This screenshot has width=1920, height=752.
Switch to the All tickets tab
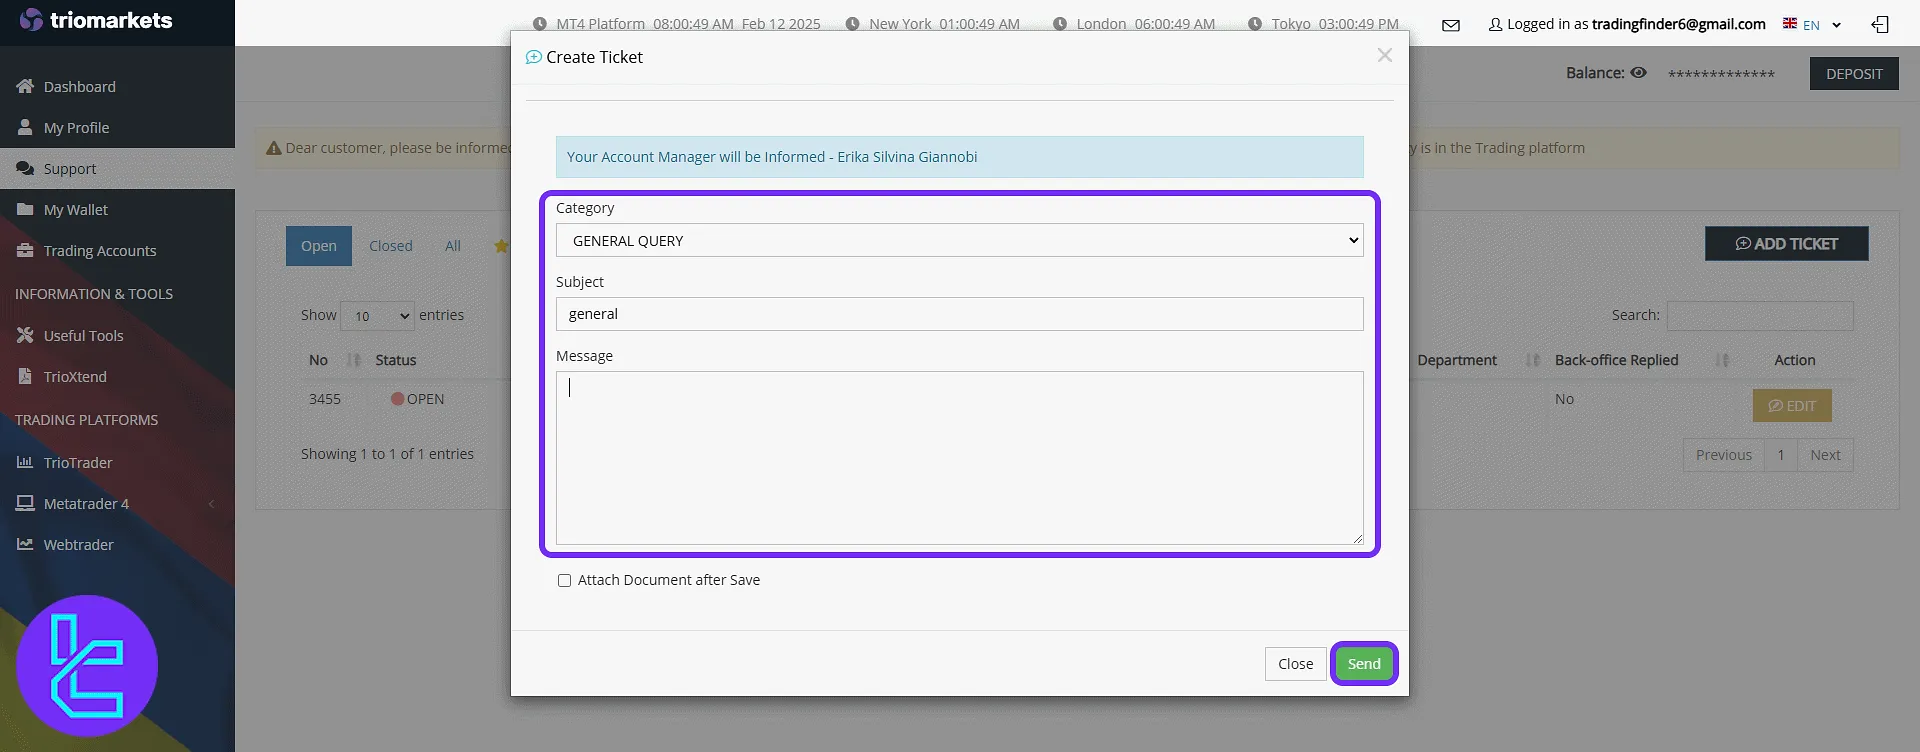[x=453, y=246]
